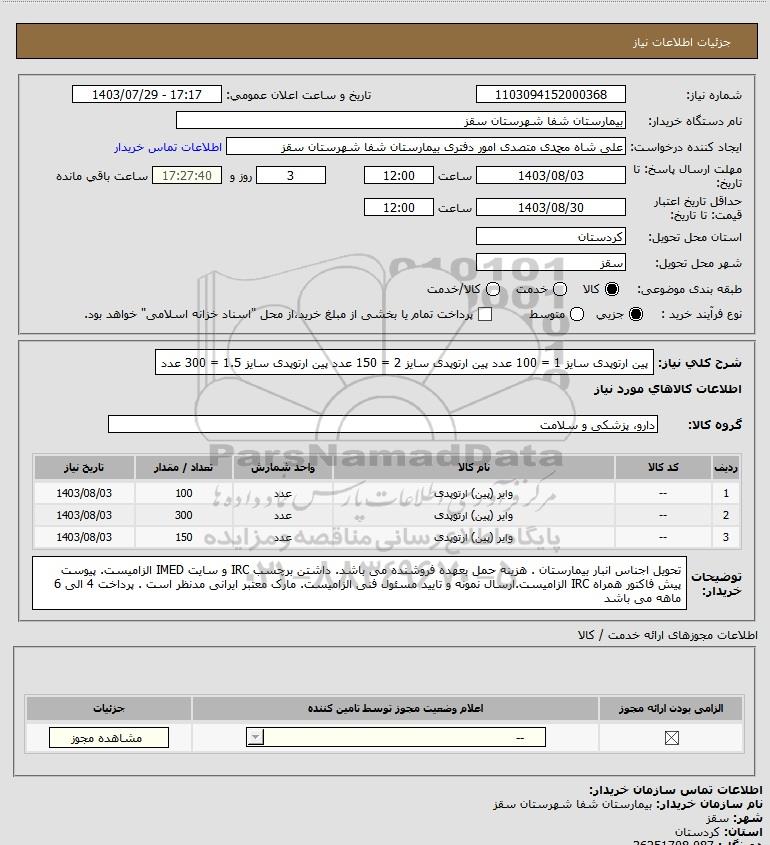Click 'اعلام وضعیت مجوز توسط تامین کننده' header

396,708
